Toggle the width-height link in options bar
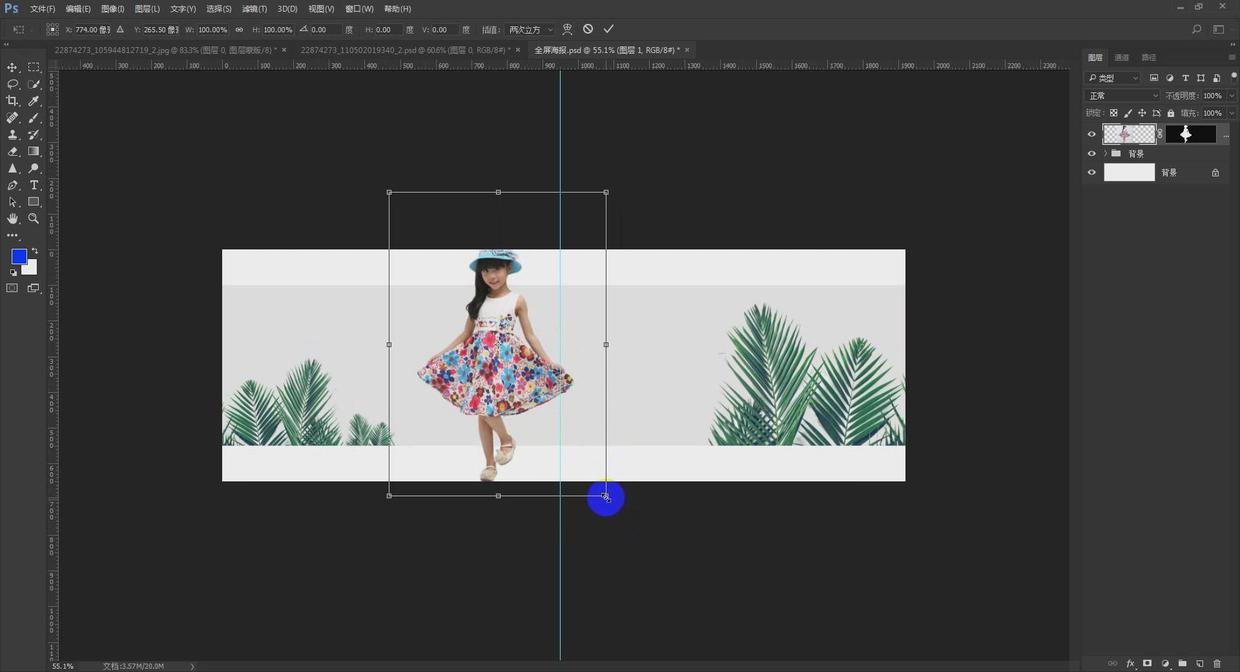Image resolution: width=1240 pixels, height=672 pixels. coord(239,30)
